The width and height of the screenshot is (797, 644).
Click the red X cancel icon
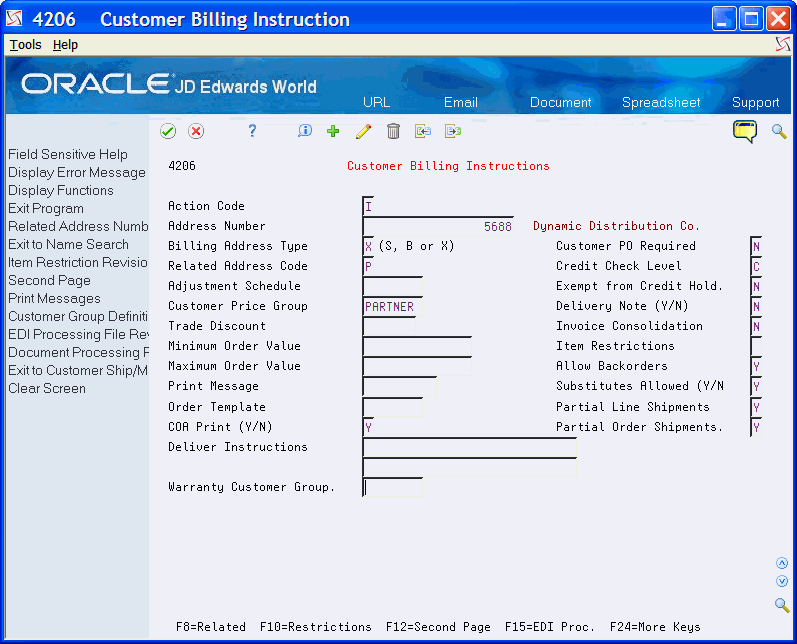pos(196,131)
